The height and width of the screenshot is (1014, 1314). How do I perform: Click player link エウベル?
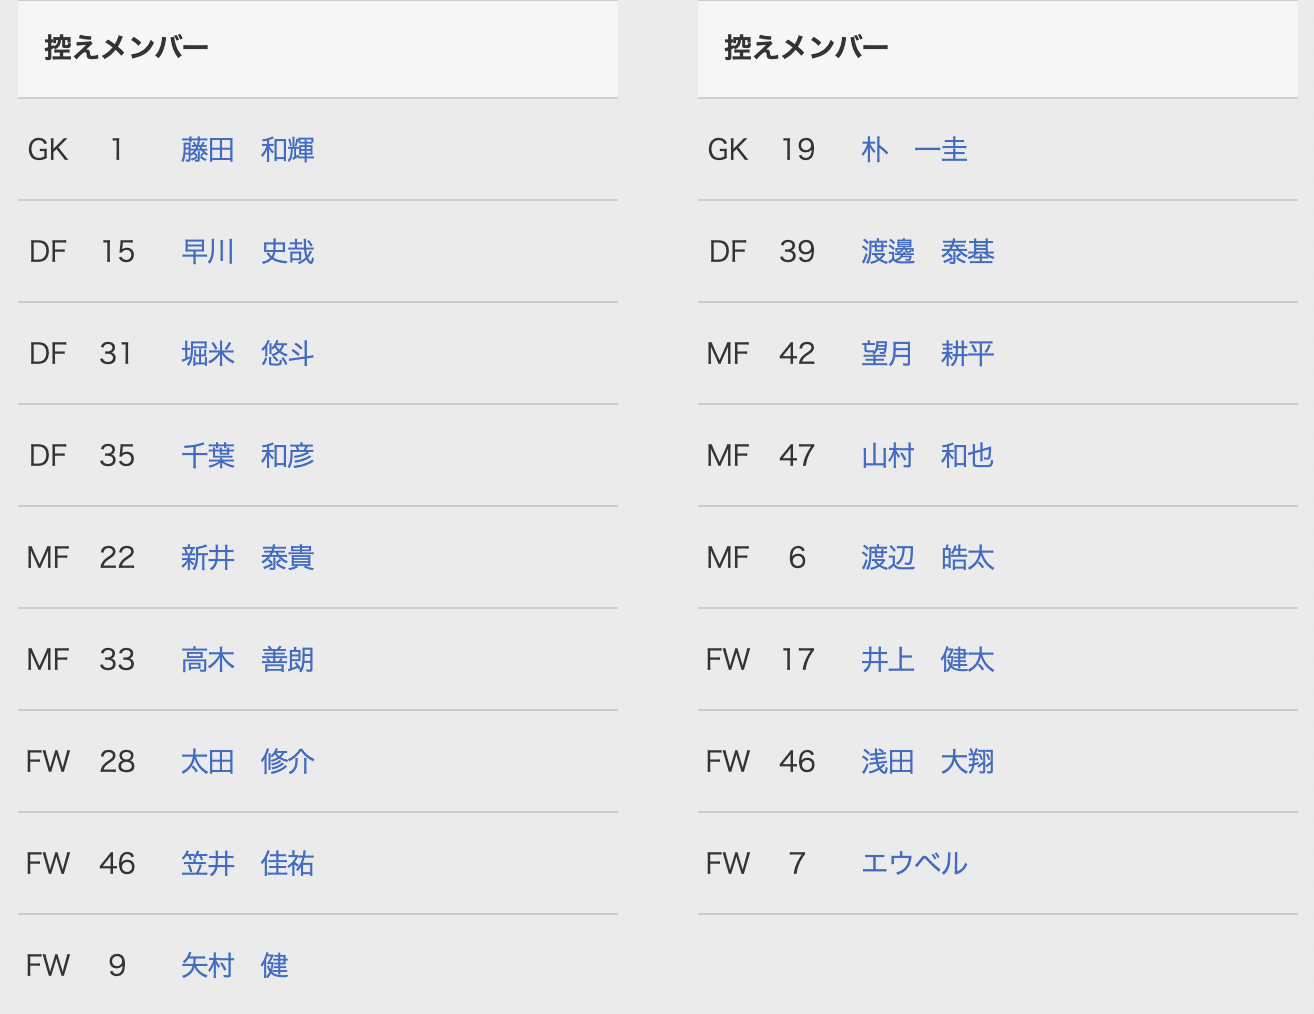click(x=914, y=864)
